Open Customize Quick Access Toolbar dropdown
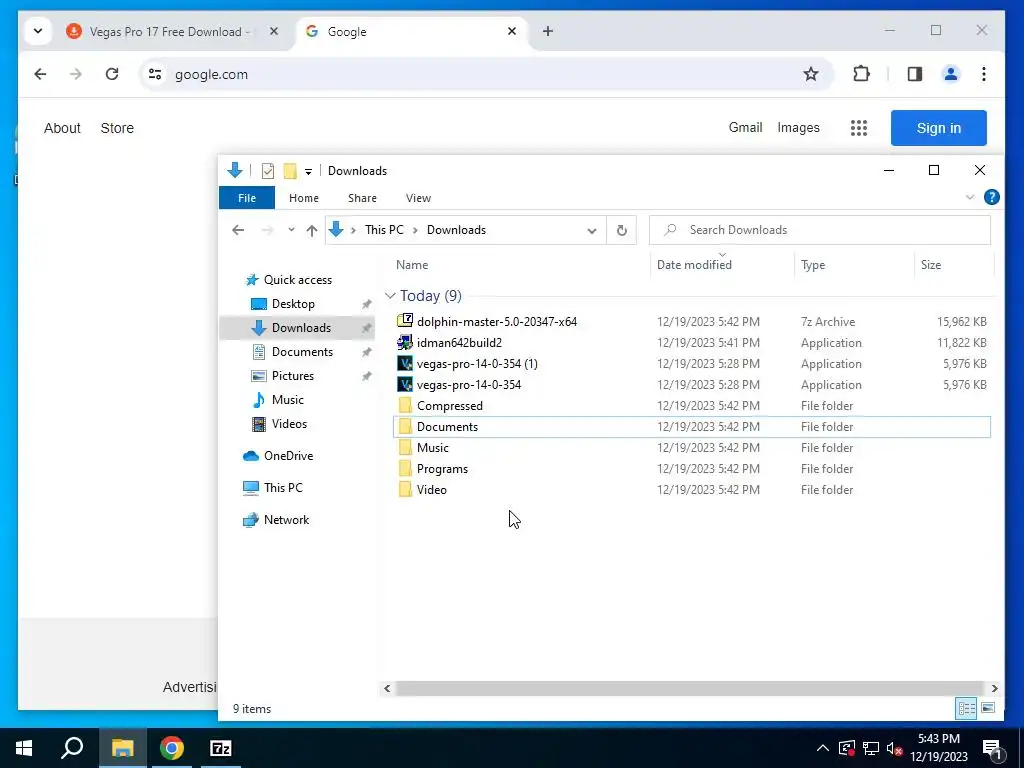Viewport: 1024px width, 768px height. 308,171
